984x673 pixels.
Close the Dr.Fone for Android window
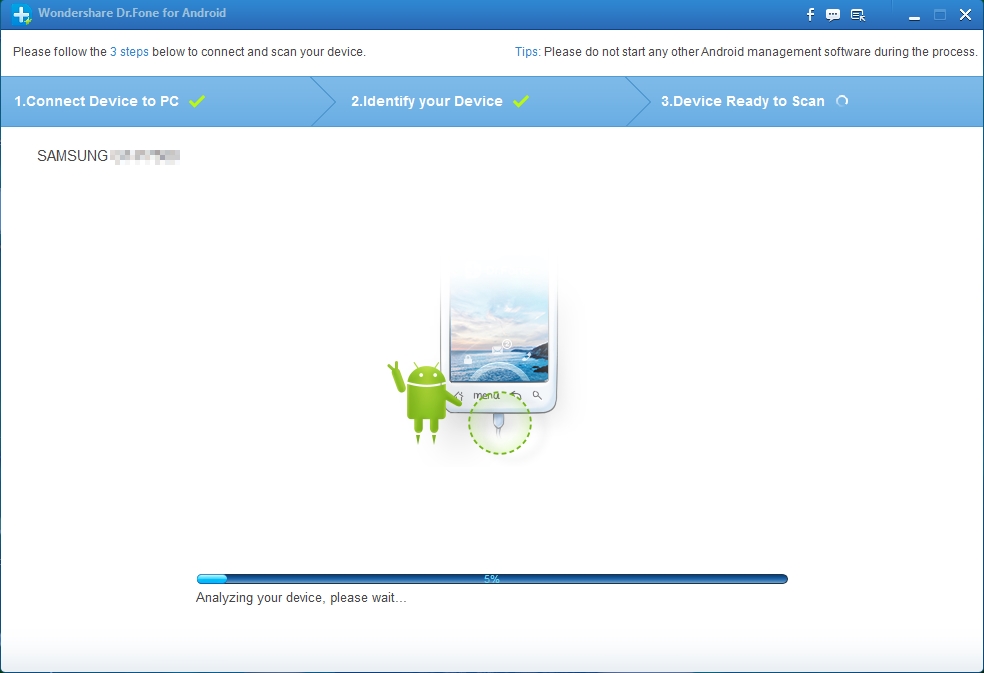tap(964, 15)
